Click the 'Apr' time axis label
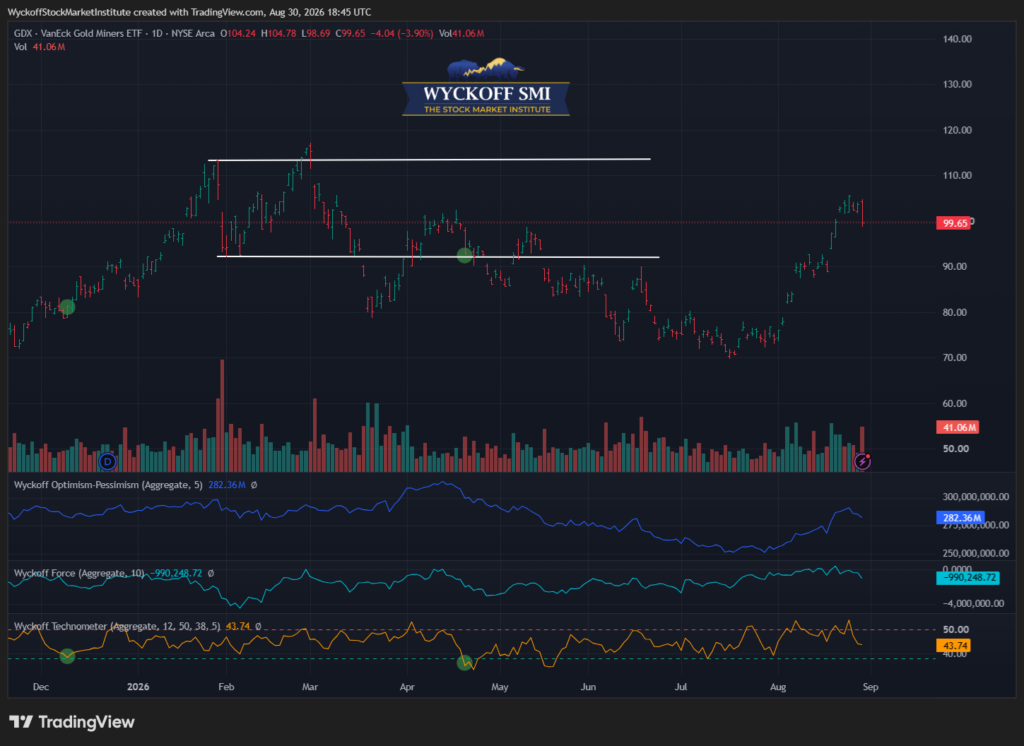The height and width of the screenshot is (746, 1024). (x=407, y=687)
